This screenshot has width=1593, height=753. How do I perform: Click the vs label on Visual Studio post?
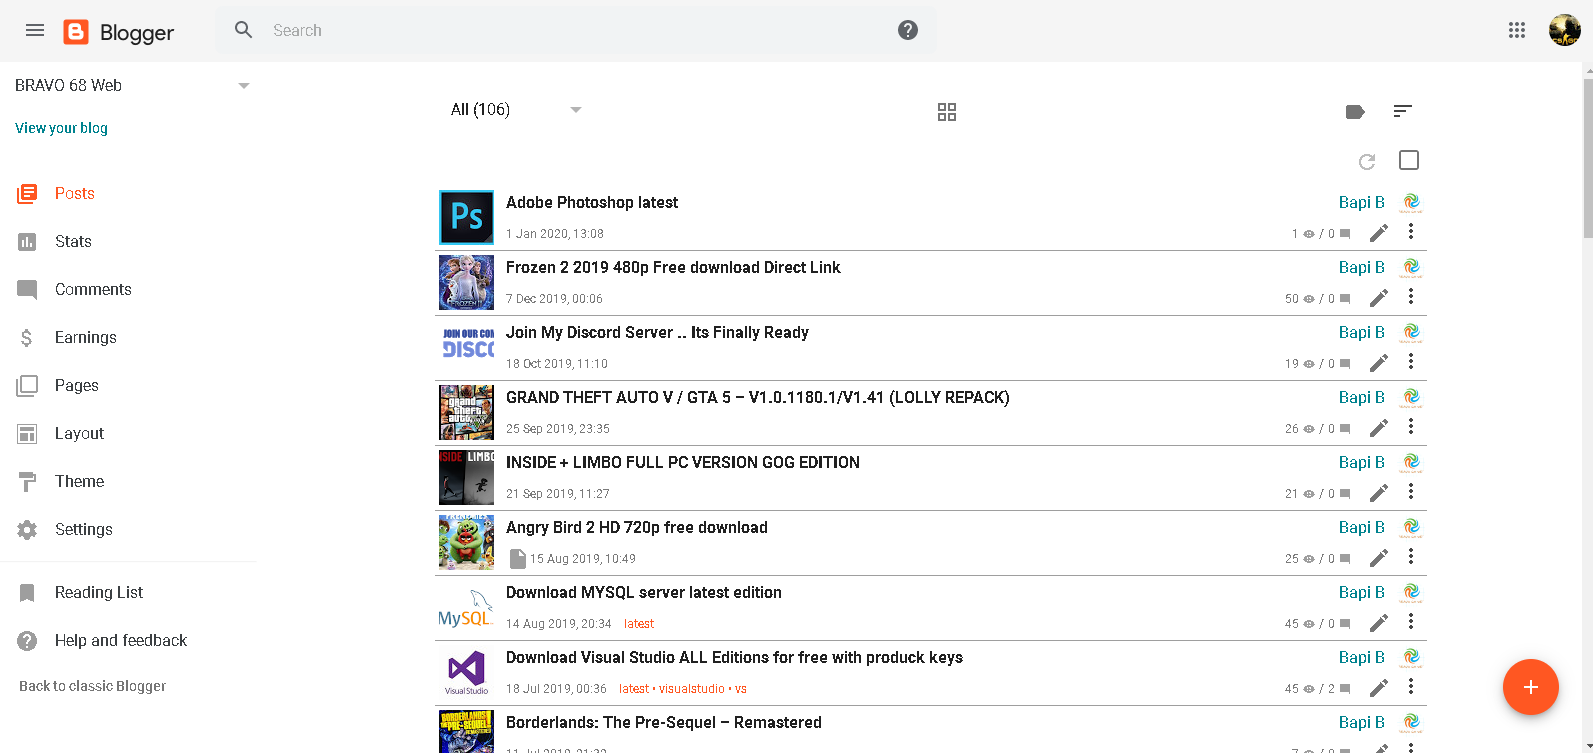pos(741,689)
